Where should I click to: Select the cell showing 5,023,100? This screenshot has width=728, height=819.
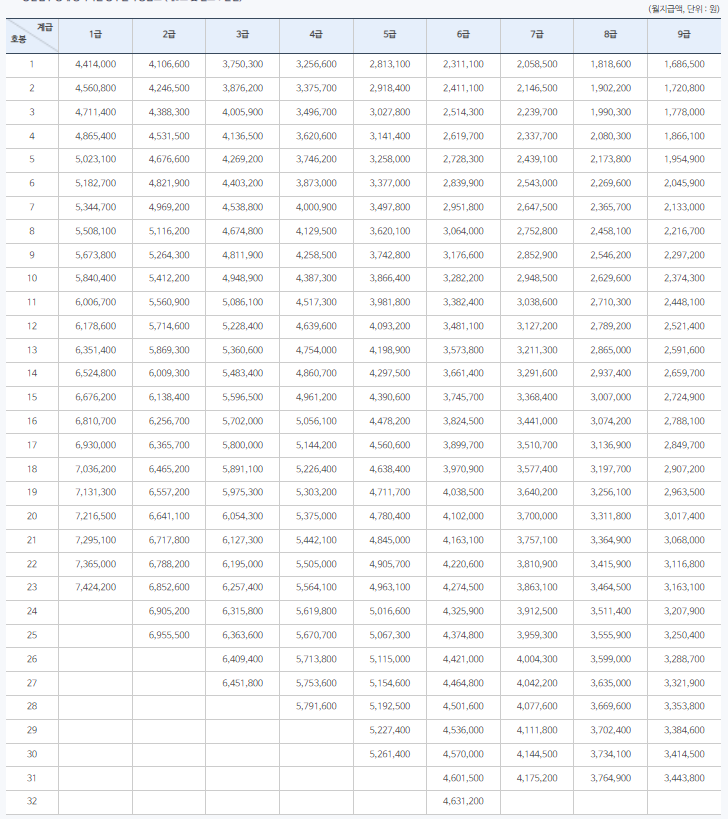96,159
